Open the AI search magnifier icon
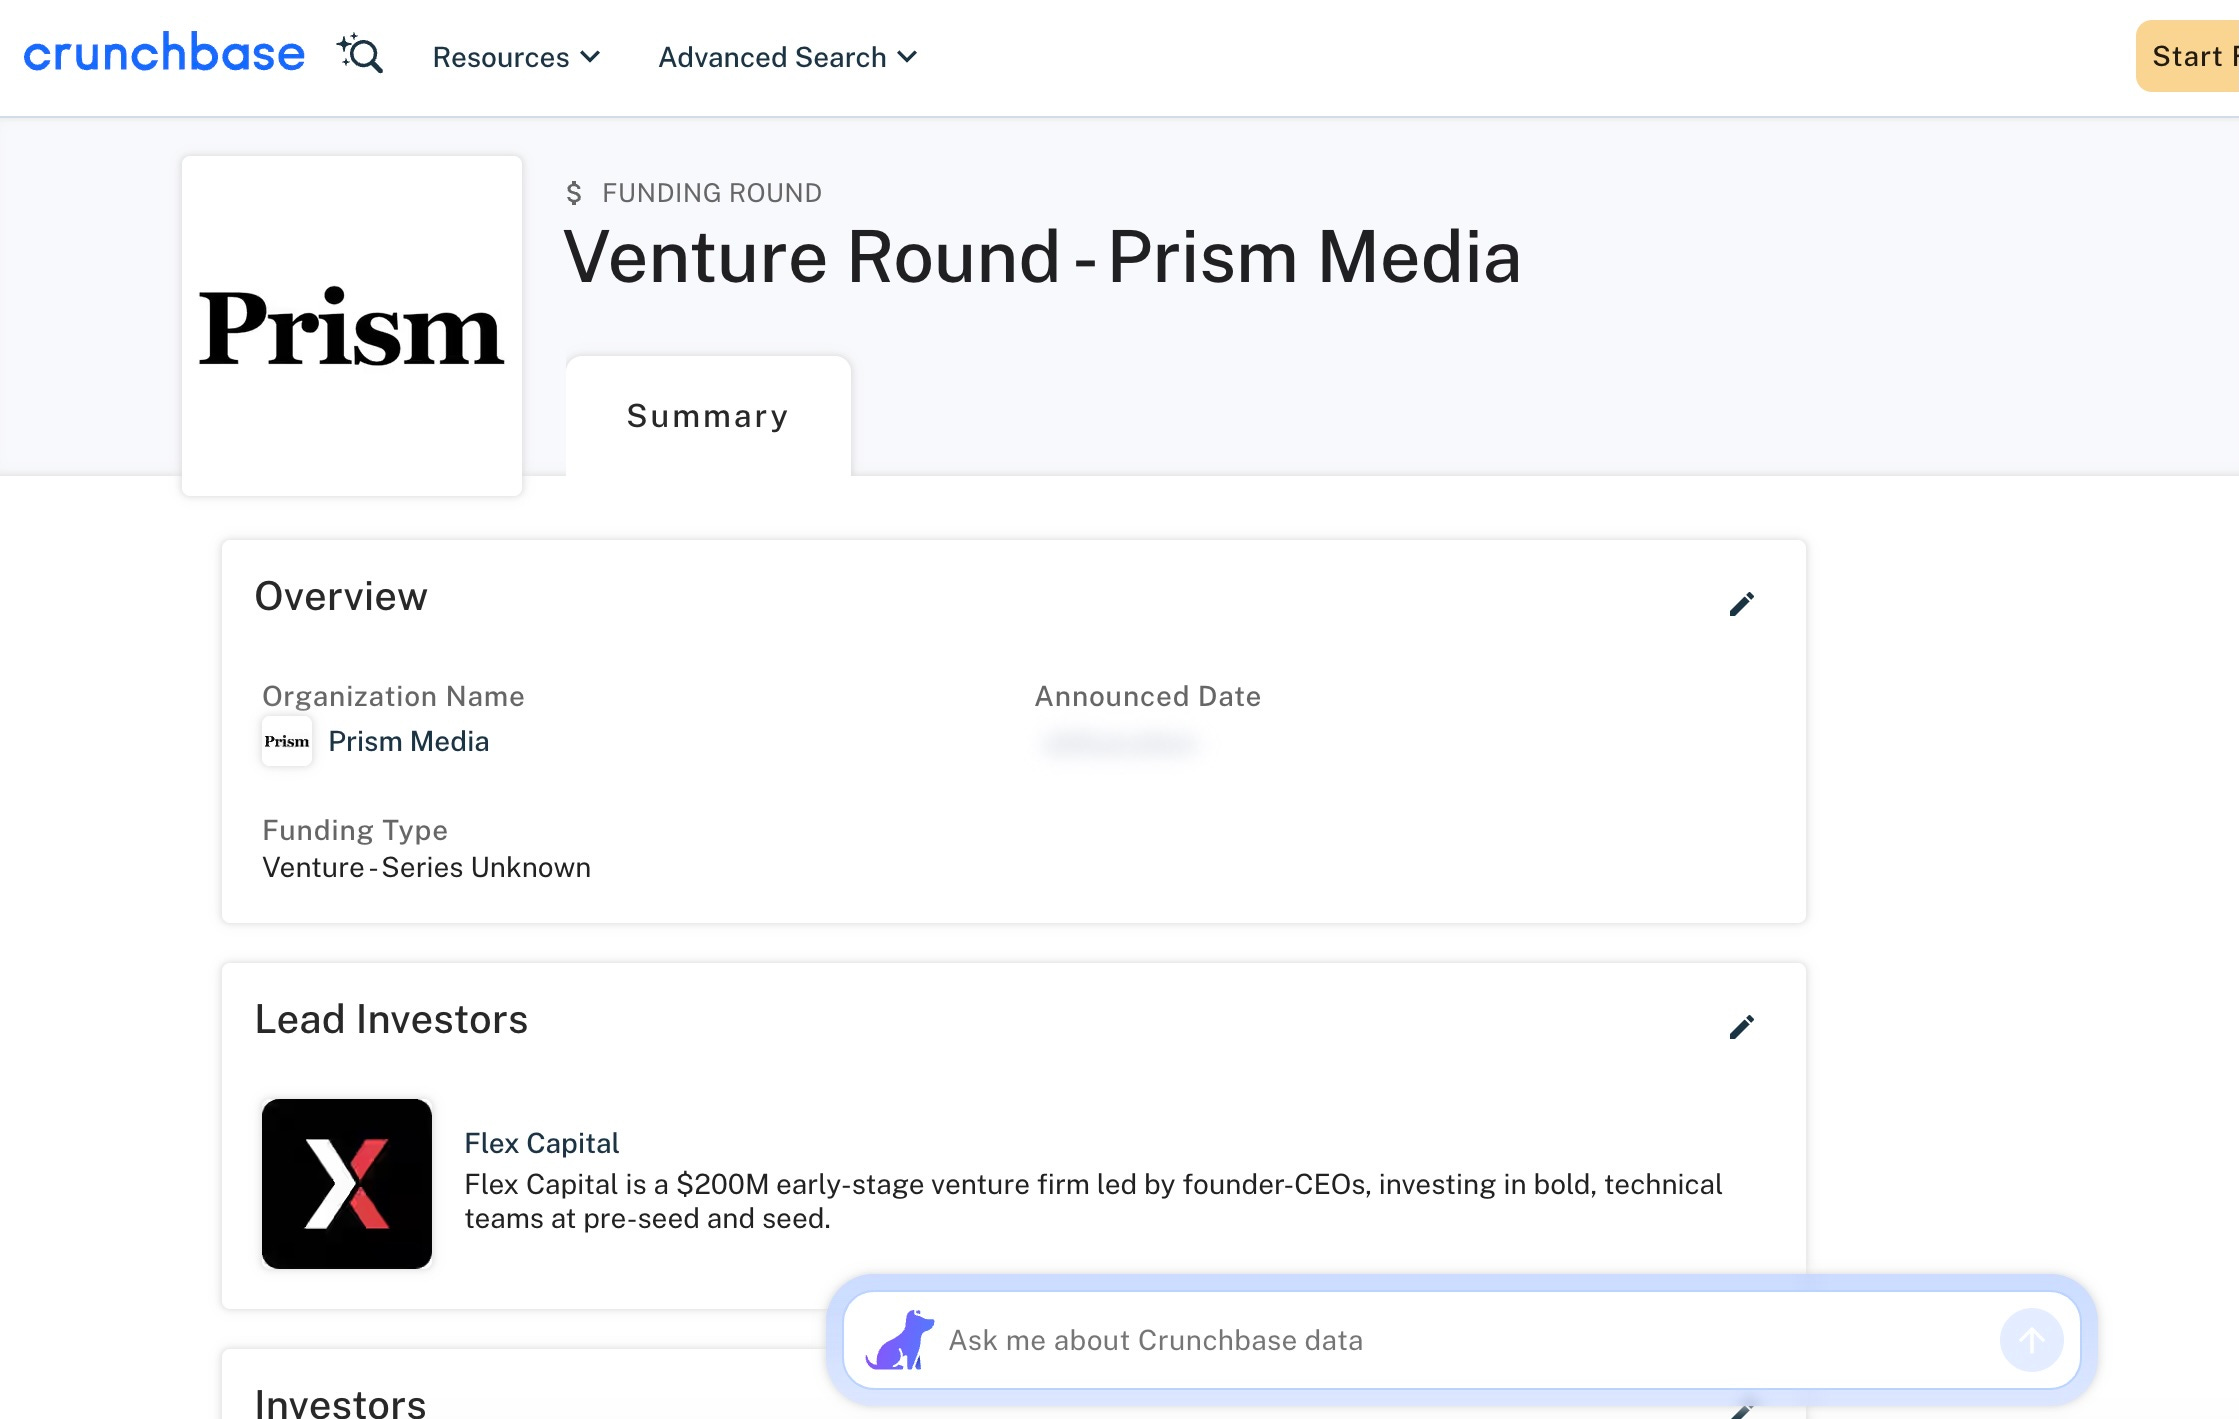 coord(360,54)
